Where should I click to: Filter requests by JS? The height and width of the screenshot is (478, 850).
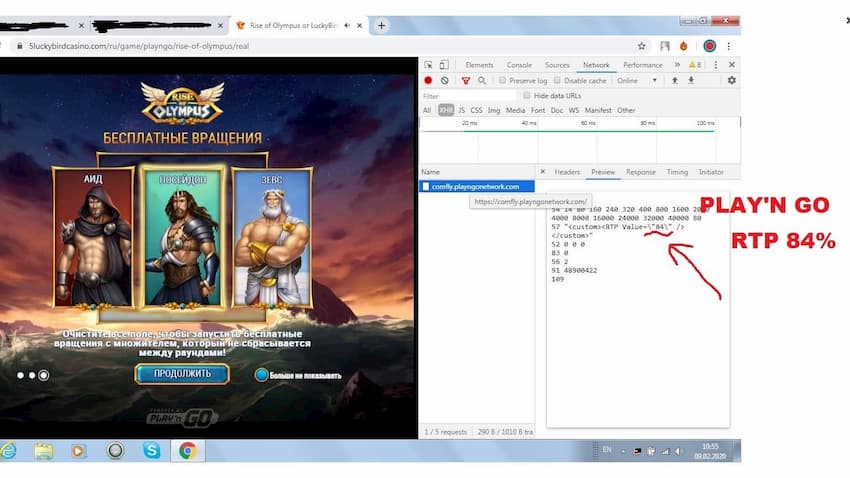pyautogui.click(x=461, y=111)
